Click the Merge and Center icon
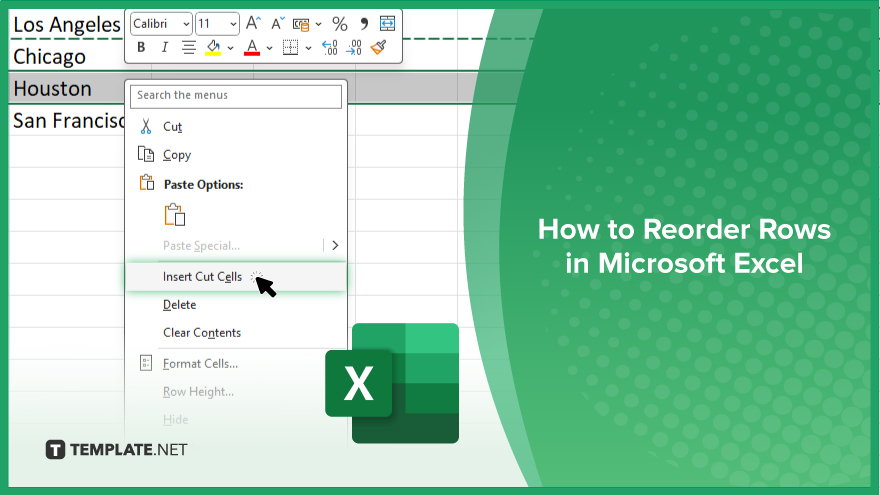880x495 pixels. [x=387, y=24]
